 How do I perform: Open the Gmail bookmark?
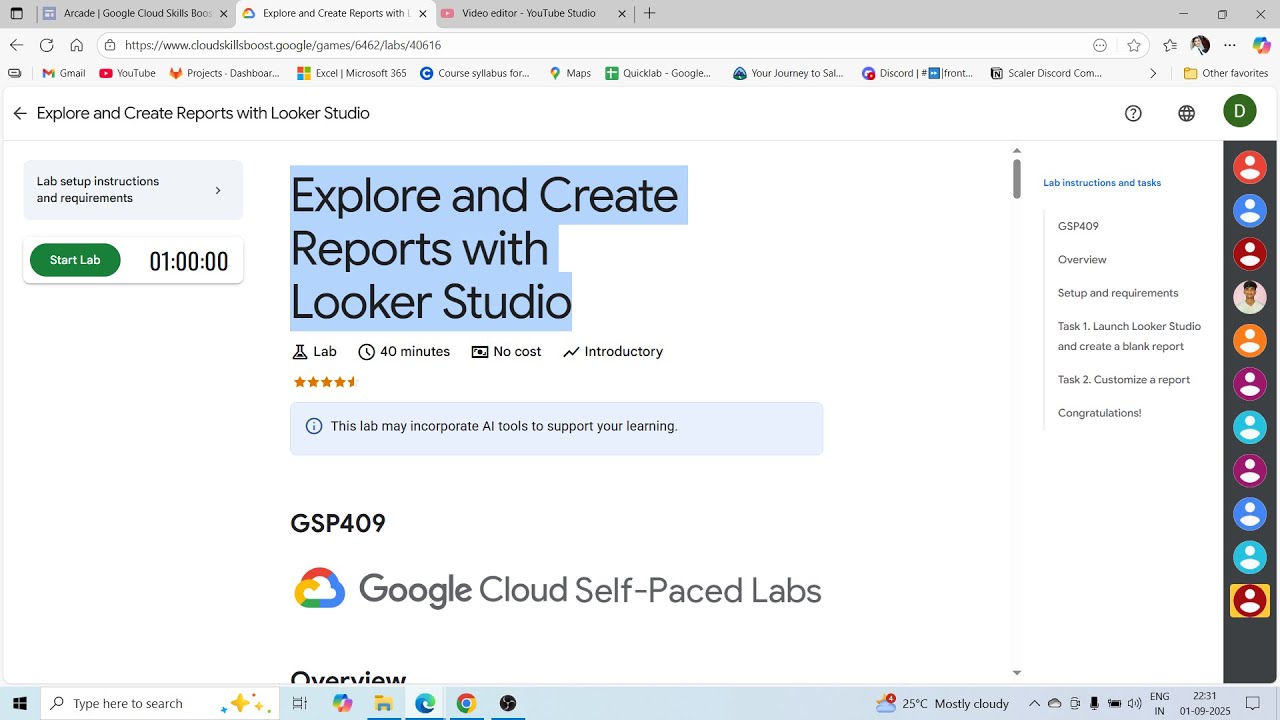tap(63, 73)
